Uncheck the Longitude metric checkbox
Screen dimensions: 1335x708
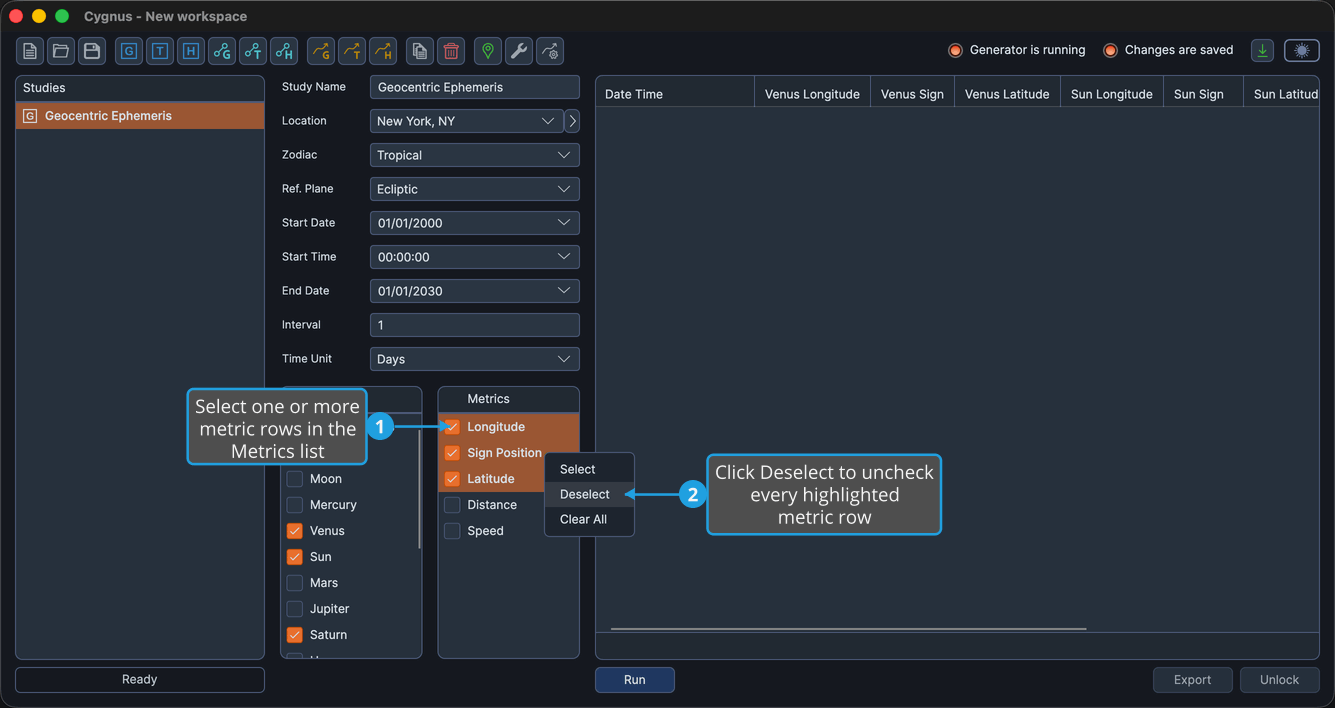tap(452, 427)
